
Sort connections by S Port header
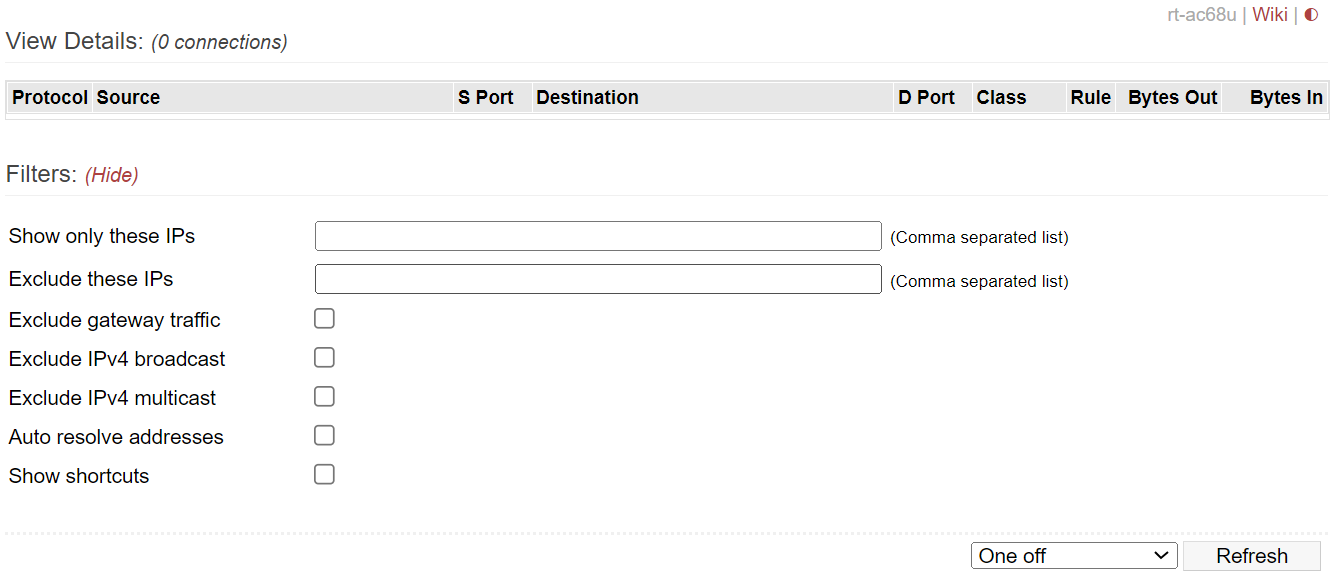[x=493, y=97]
